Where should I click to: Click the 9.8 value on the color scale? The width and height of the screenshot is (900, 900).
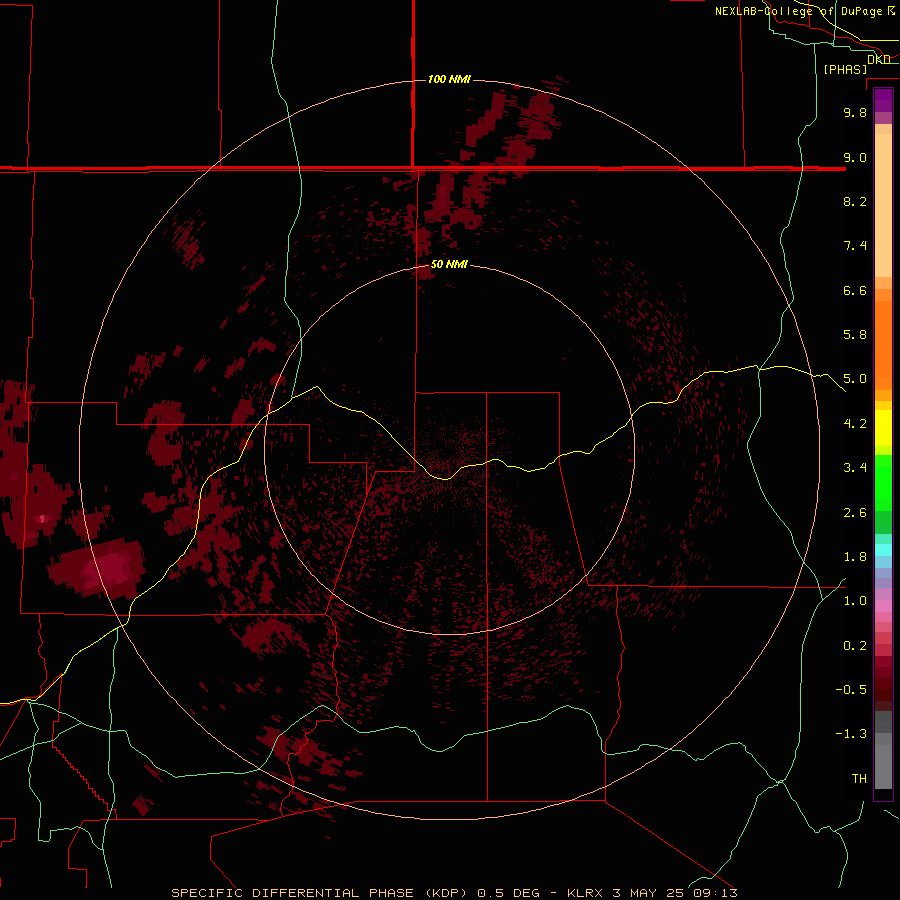(x=855, y=112)
